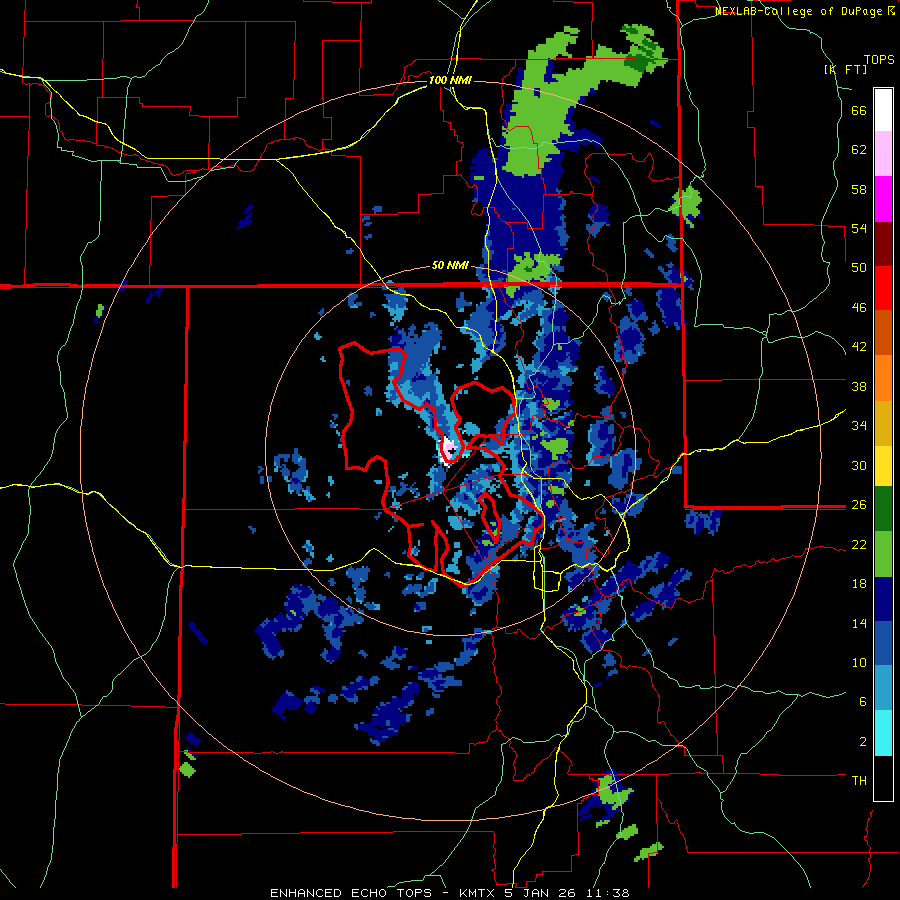900x900 pixels.
Task: Pick the bright orange legend swatch near 38
Action: 883,378
